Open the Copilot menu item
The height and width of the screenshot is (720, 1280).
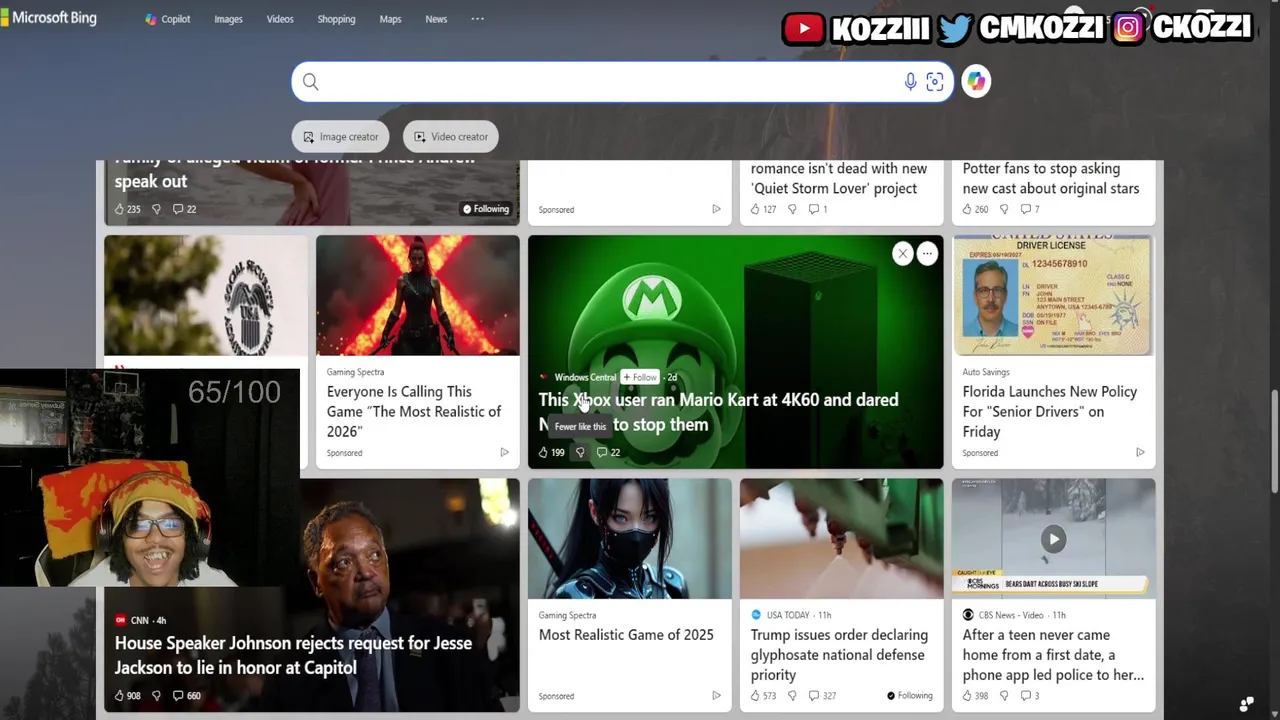click(167, 19)
